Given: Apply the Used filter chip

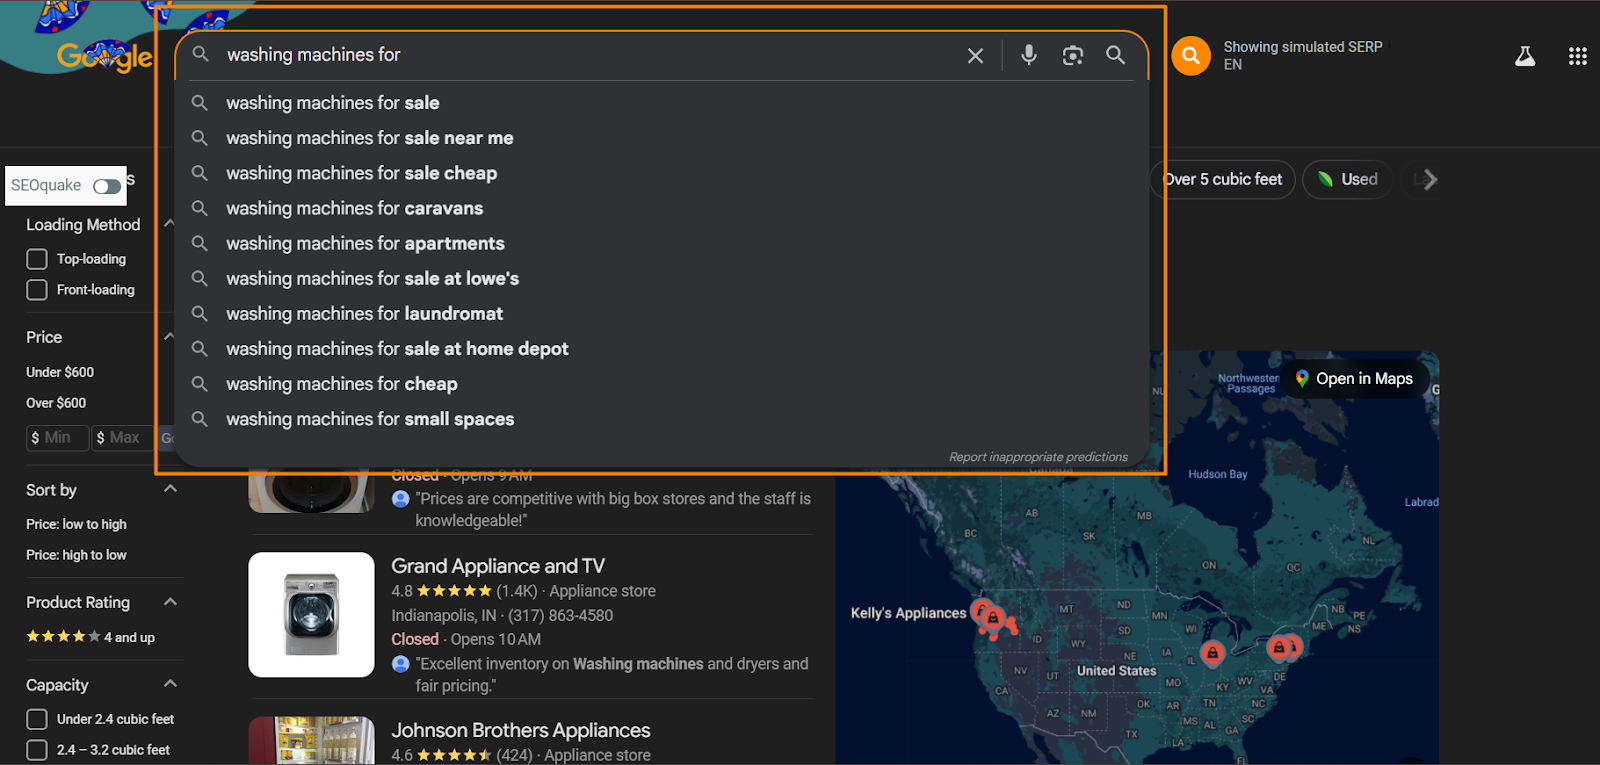Looking at the screenshot, I should pyautogui.click(x=1348, y=179).
